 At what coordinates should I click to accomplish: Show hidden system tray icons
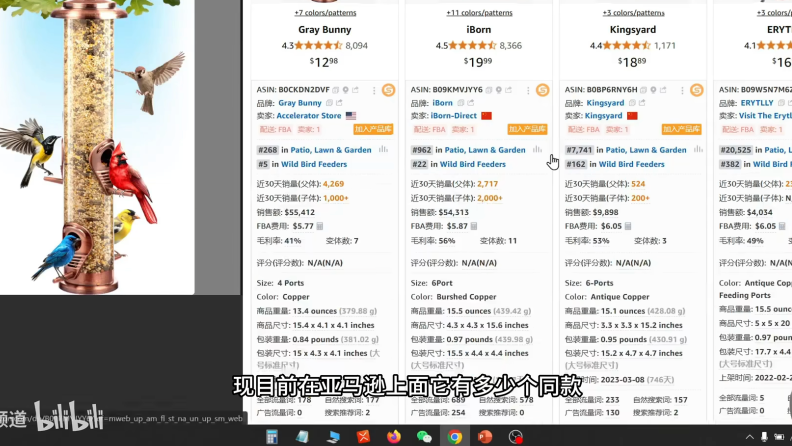click(x=750, y=436)
